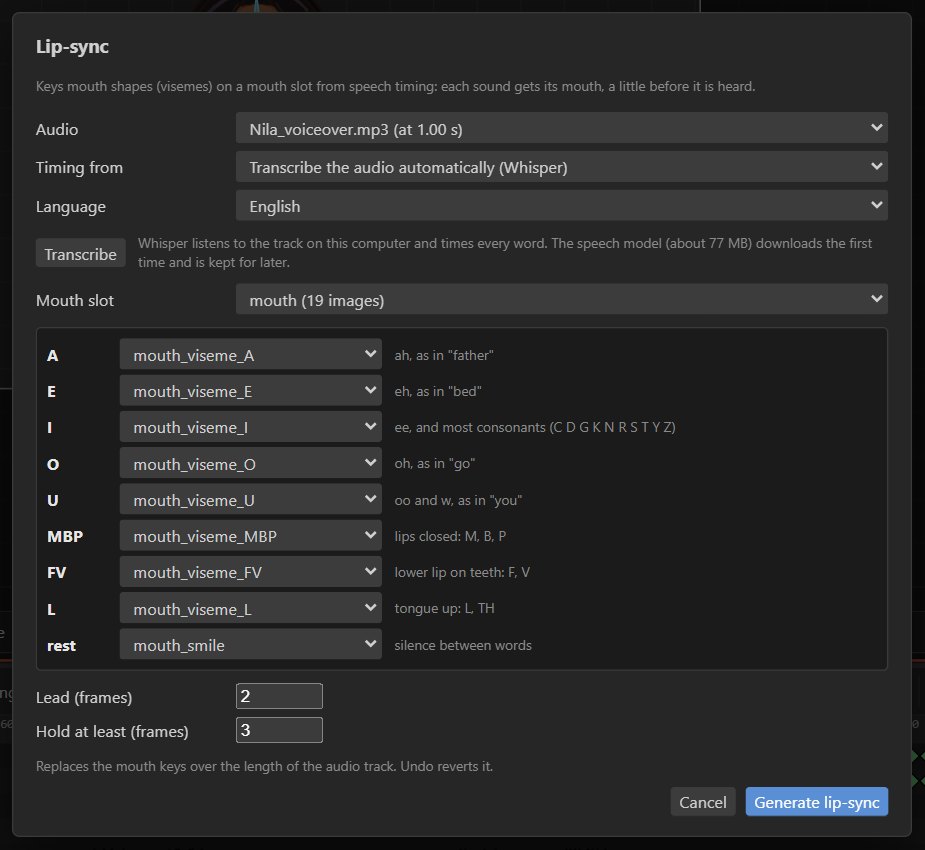Cancel the Lip-sync dialog

coord(703,802)
